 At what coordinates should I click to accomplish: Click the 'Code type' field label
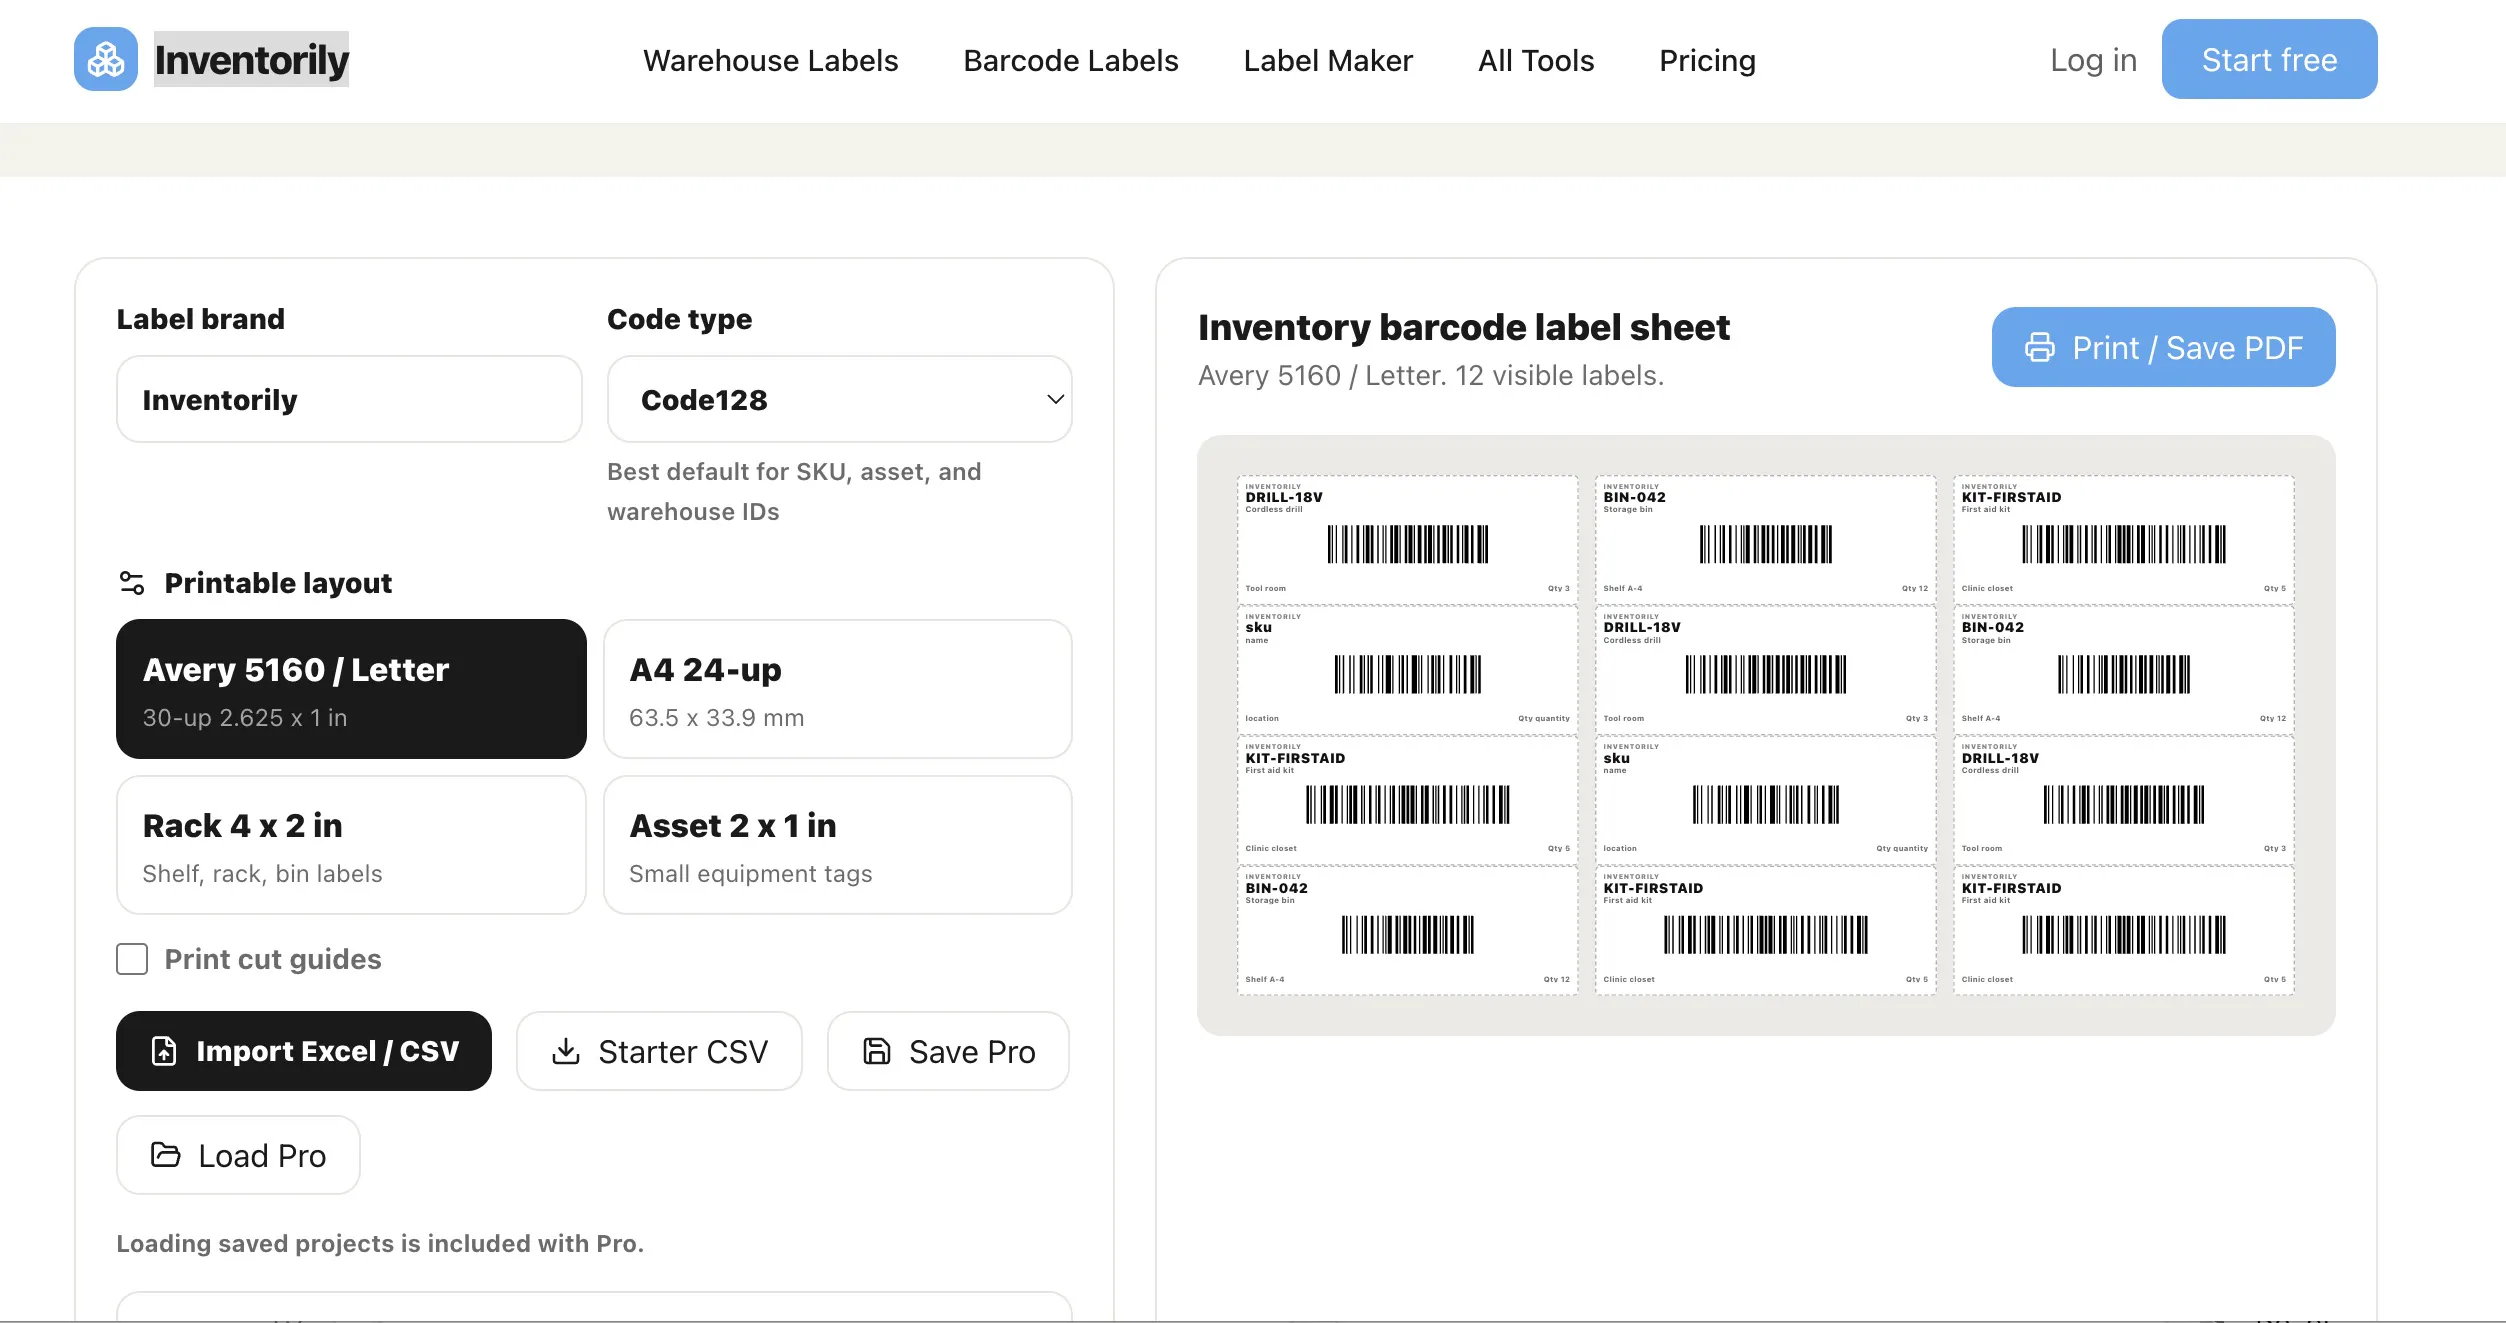coord(679,319)
